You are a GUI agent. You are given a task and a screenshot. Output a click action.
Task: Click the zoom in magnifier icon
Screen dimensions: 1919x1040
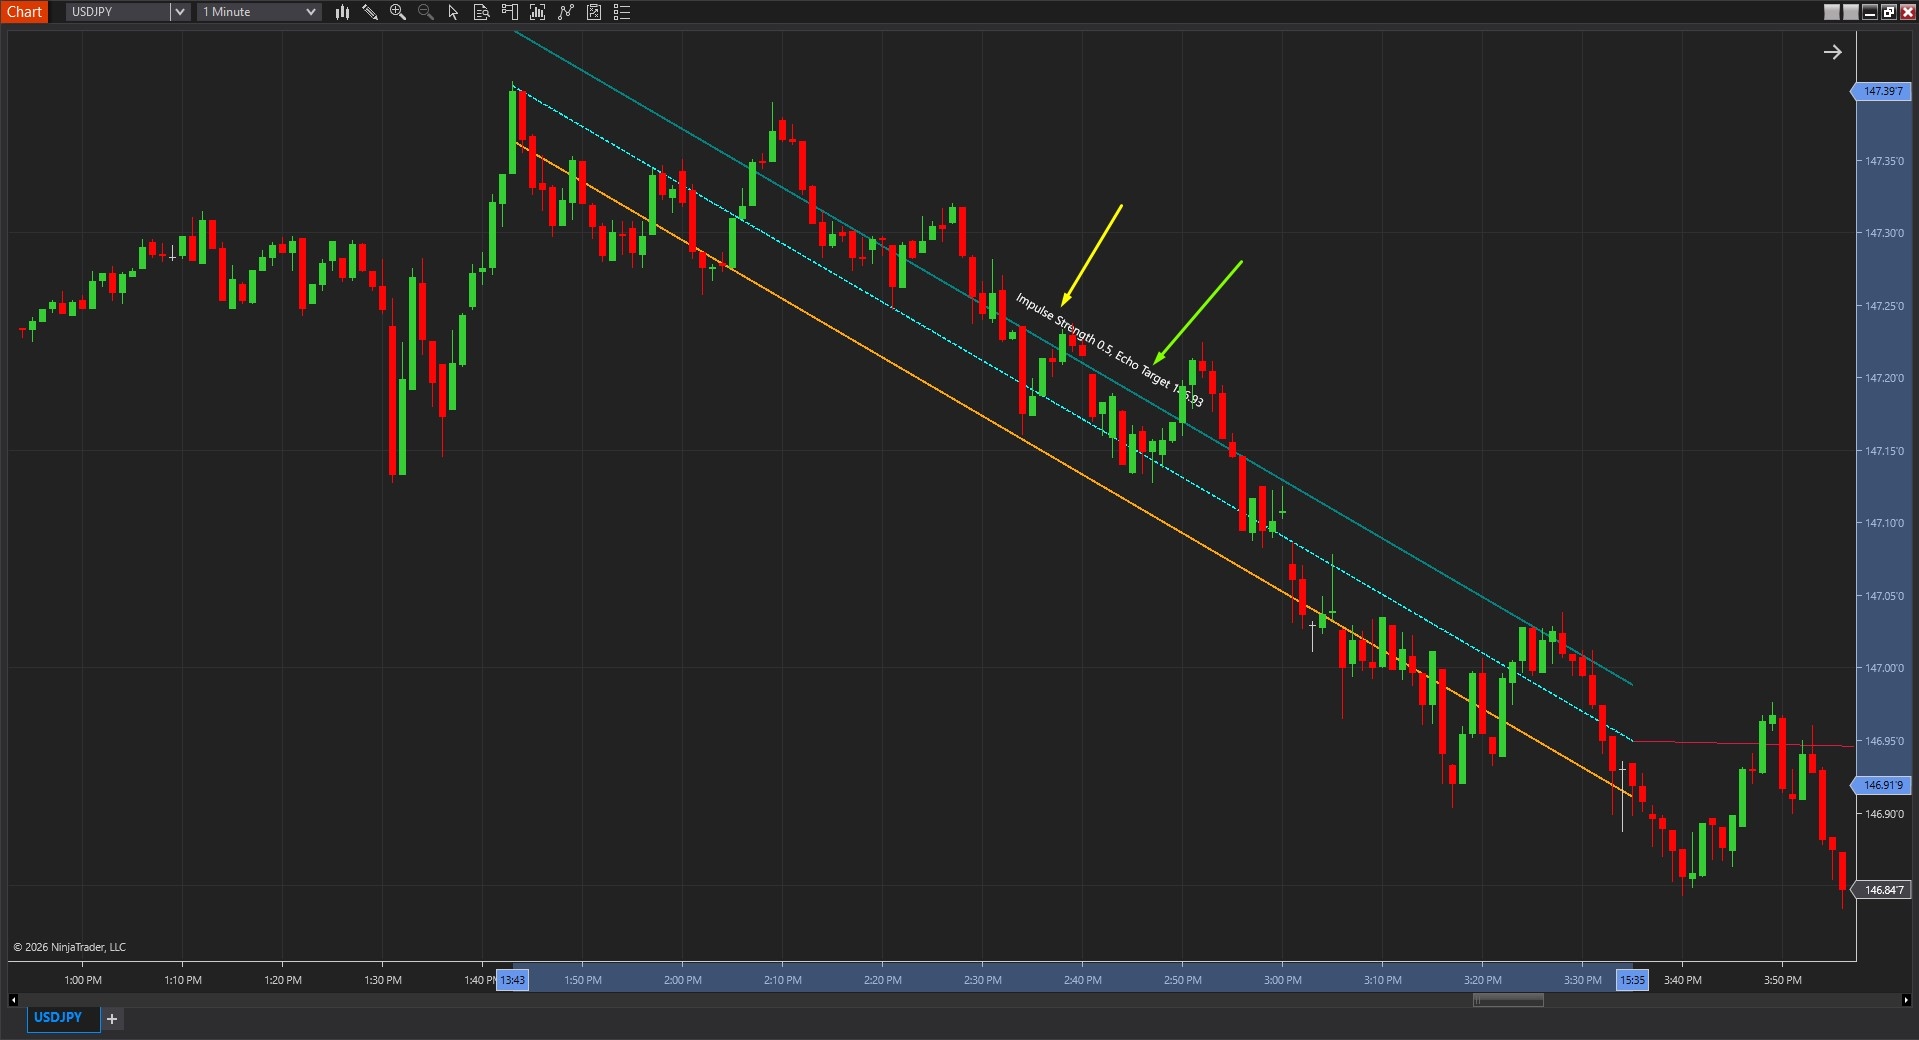398,12
